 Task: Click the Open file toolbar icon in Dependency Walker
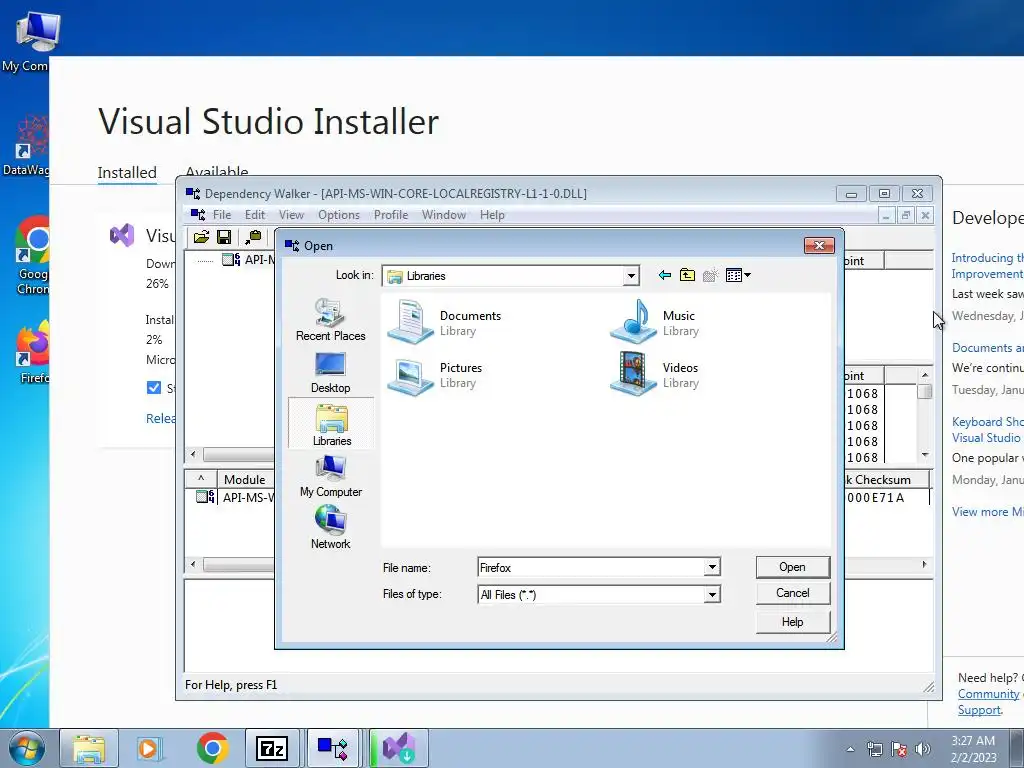tap(201, 237)
